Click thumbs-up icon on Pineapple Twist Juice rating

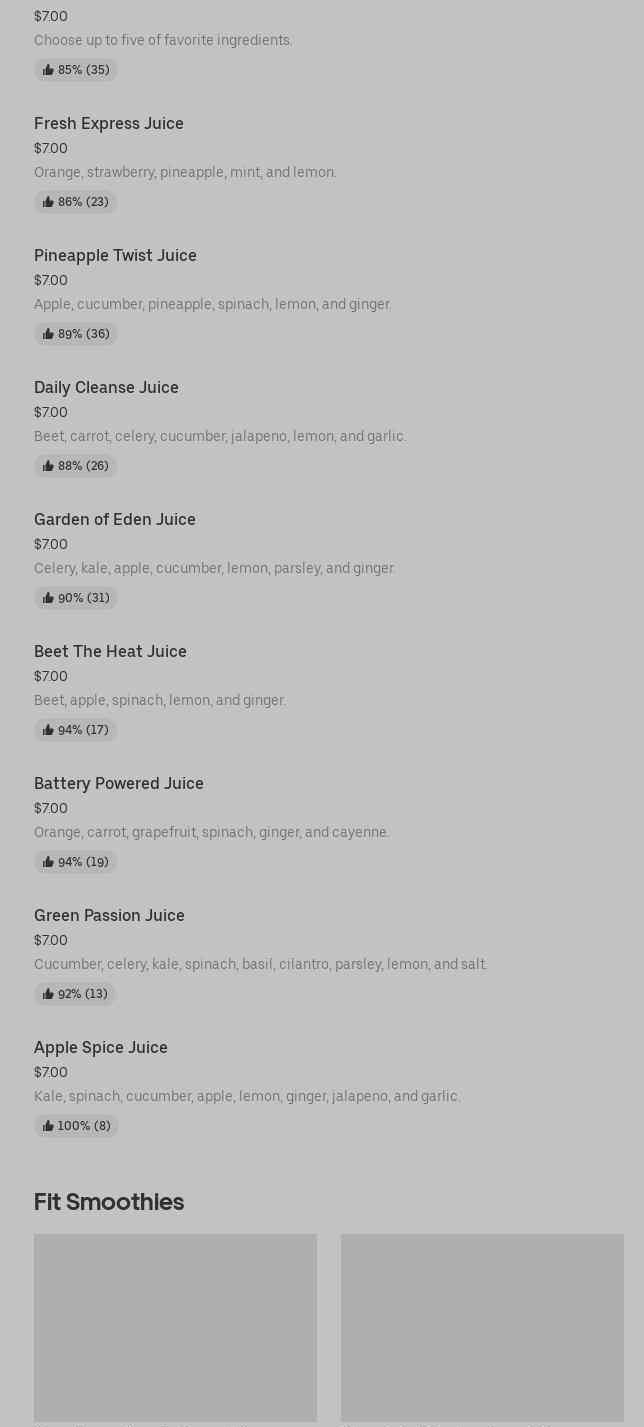point(48,334)
